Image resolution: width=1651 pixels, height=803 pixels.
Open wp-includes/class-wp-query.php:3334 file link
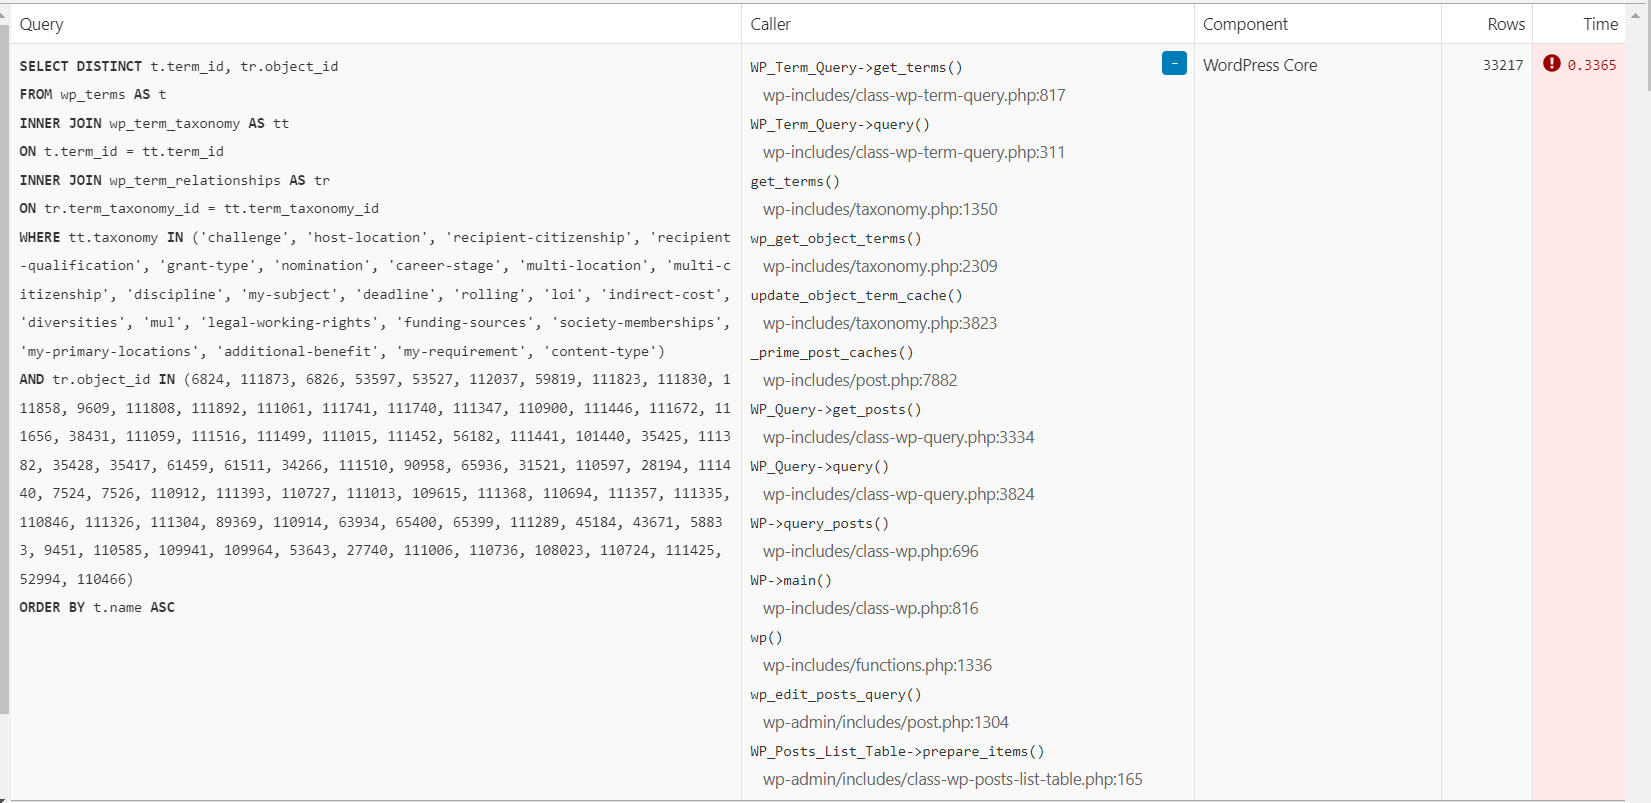tap(899, 437)
